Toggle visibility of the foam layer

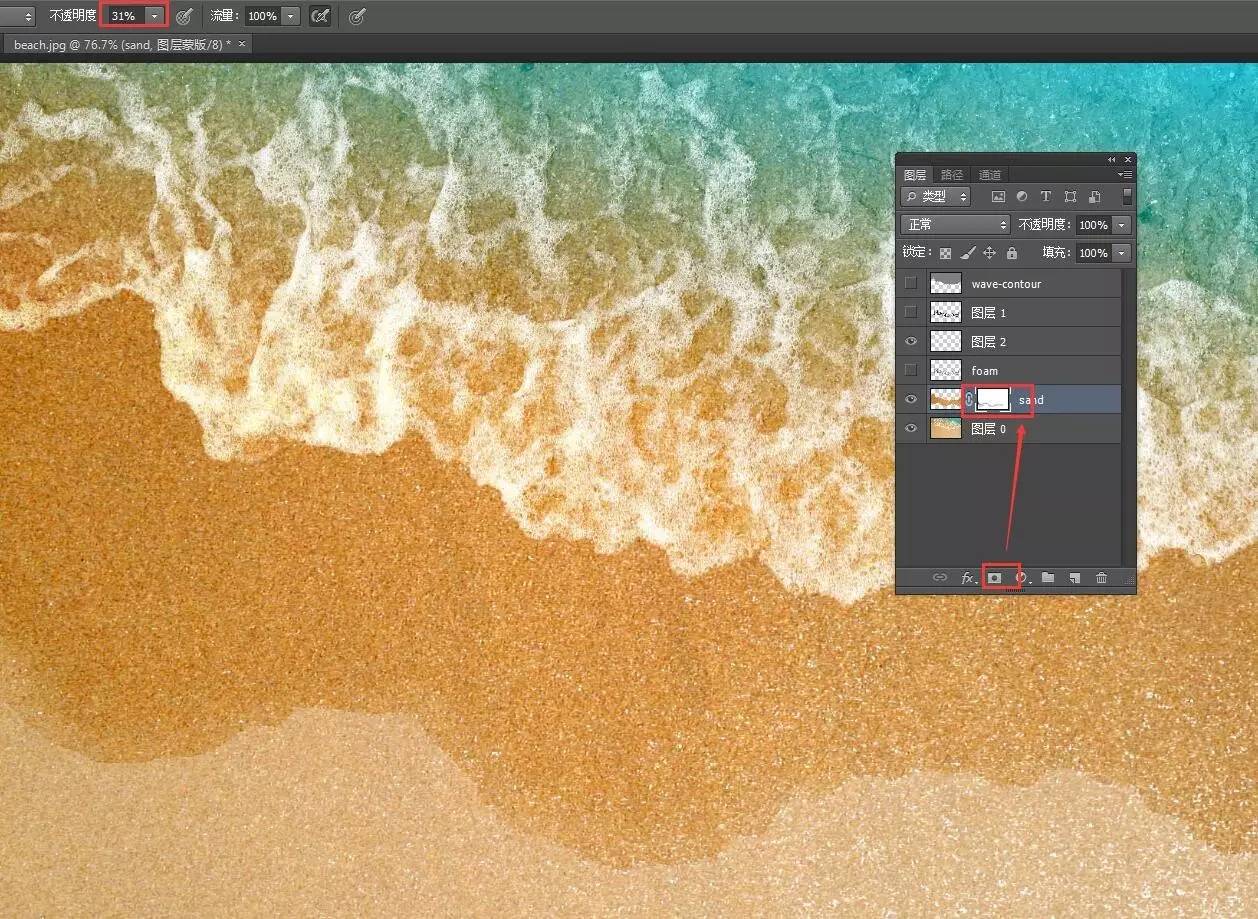tap(910, 371)
